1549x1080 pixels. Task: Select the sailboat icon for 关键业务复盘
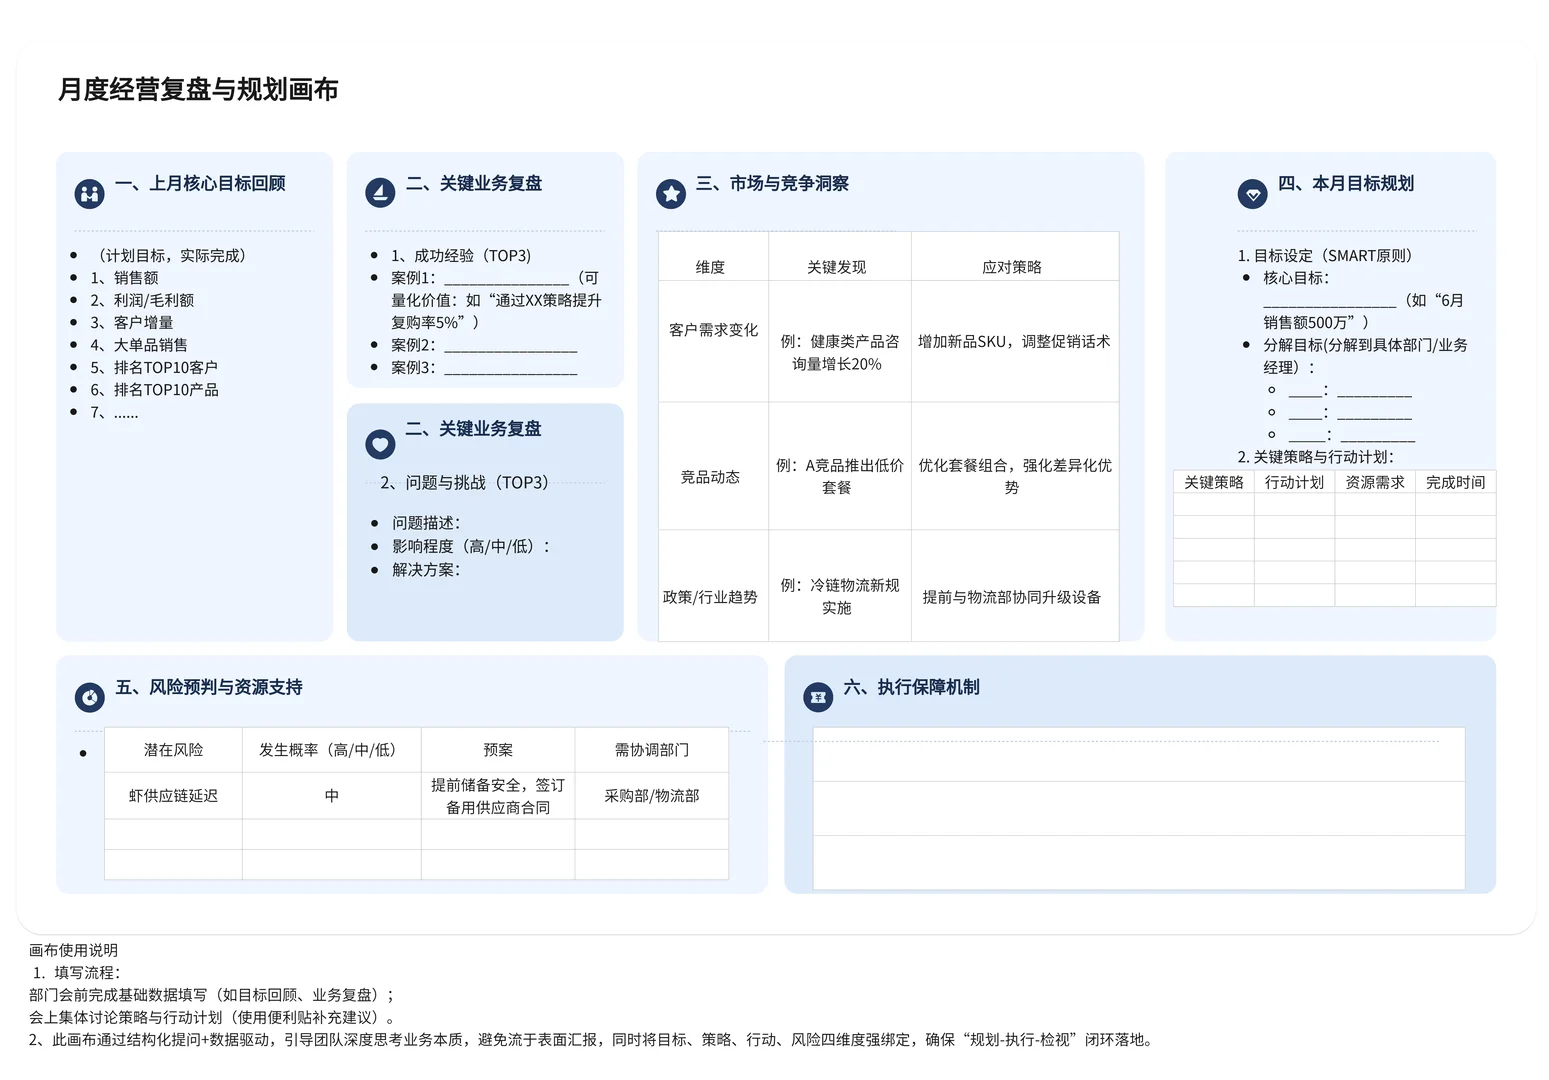(x=380, y=192)
